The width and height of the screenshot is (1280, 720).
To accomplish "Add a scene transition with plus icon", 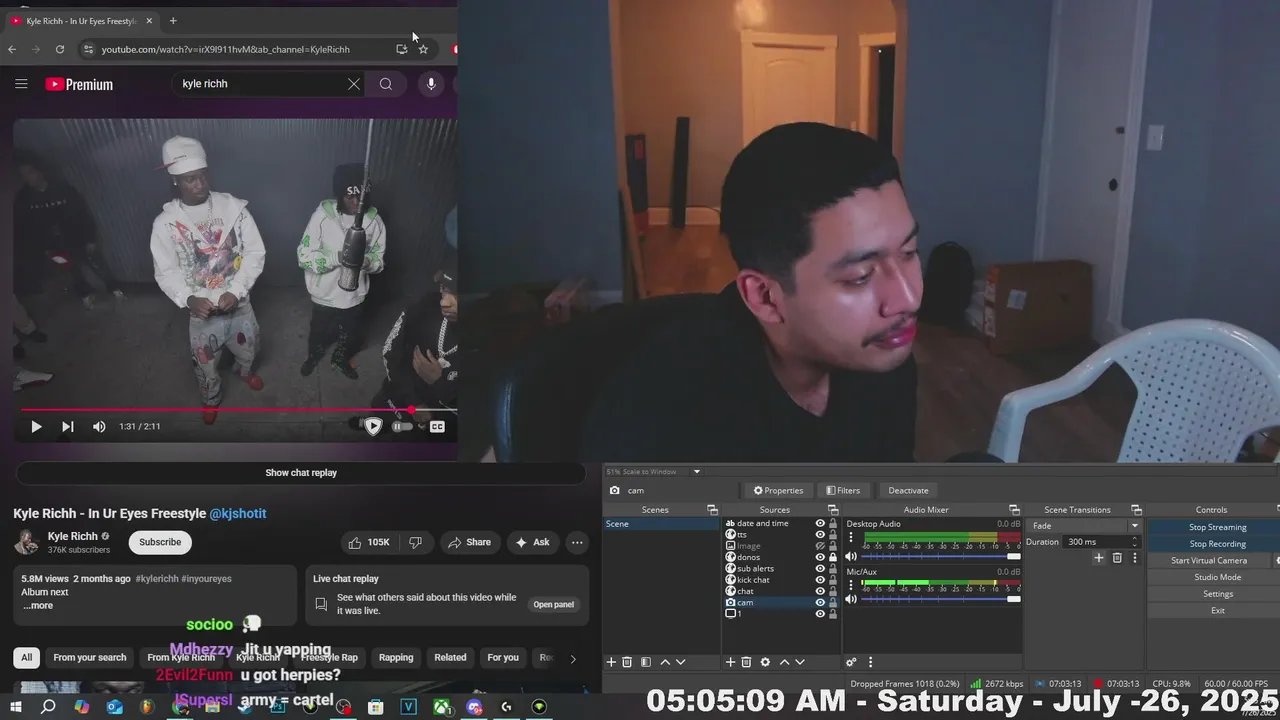I will (1098, 558).
